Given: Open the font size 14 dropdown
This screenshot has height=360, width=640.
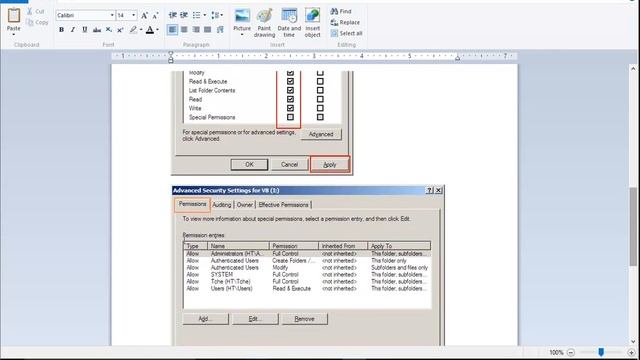Looking at the screenshot, I should (133, 15).
